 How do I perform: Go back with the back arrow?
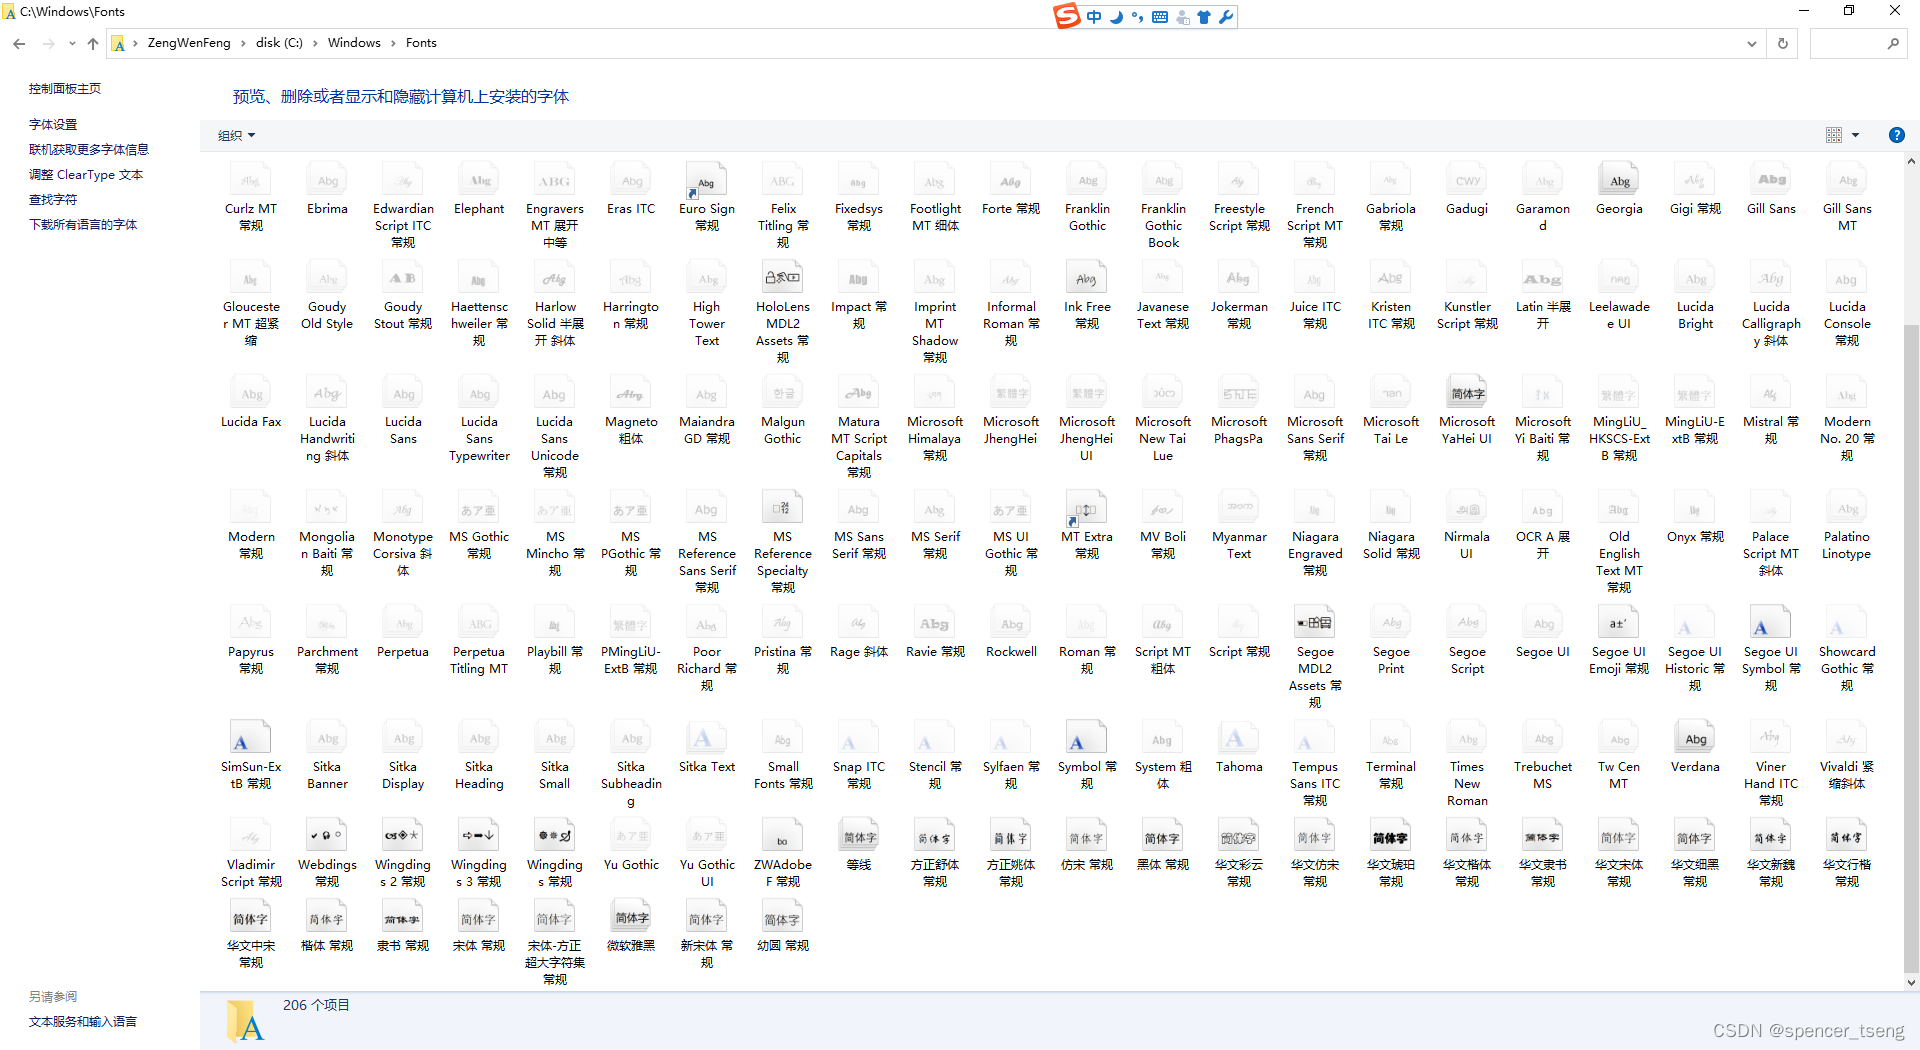tap(19, 43)
